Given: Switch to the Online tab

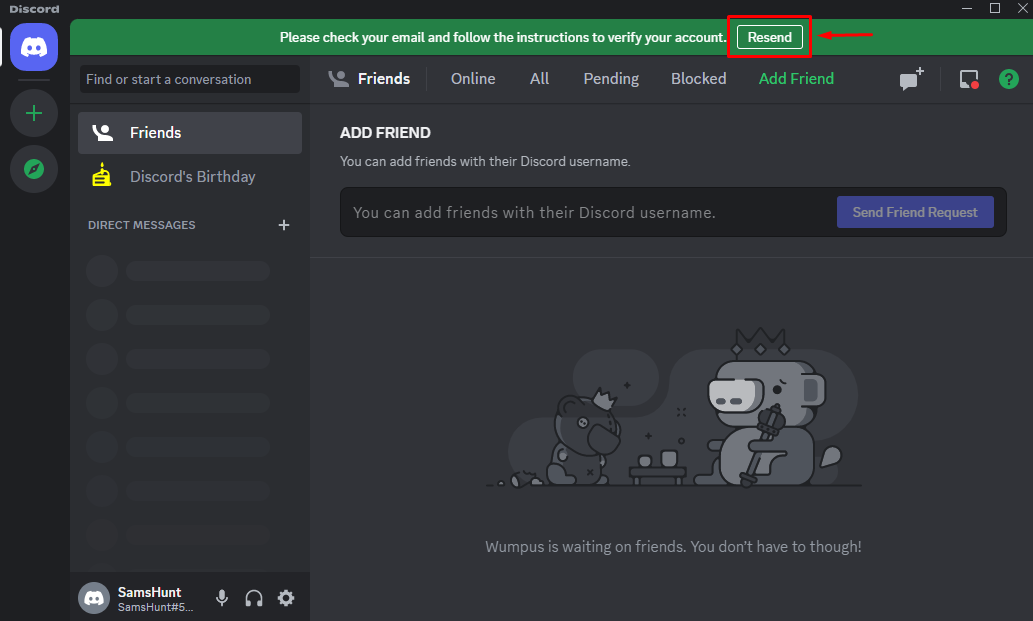Looking at the screenshot, I should tap(473, 79).
